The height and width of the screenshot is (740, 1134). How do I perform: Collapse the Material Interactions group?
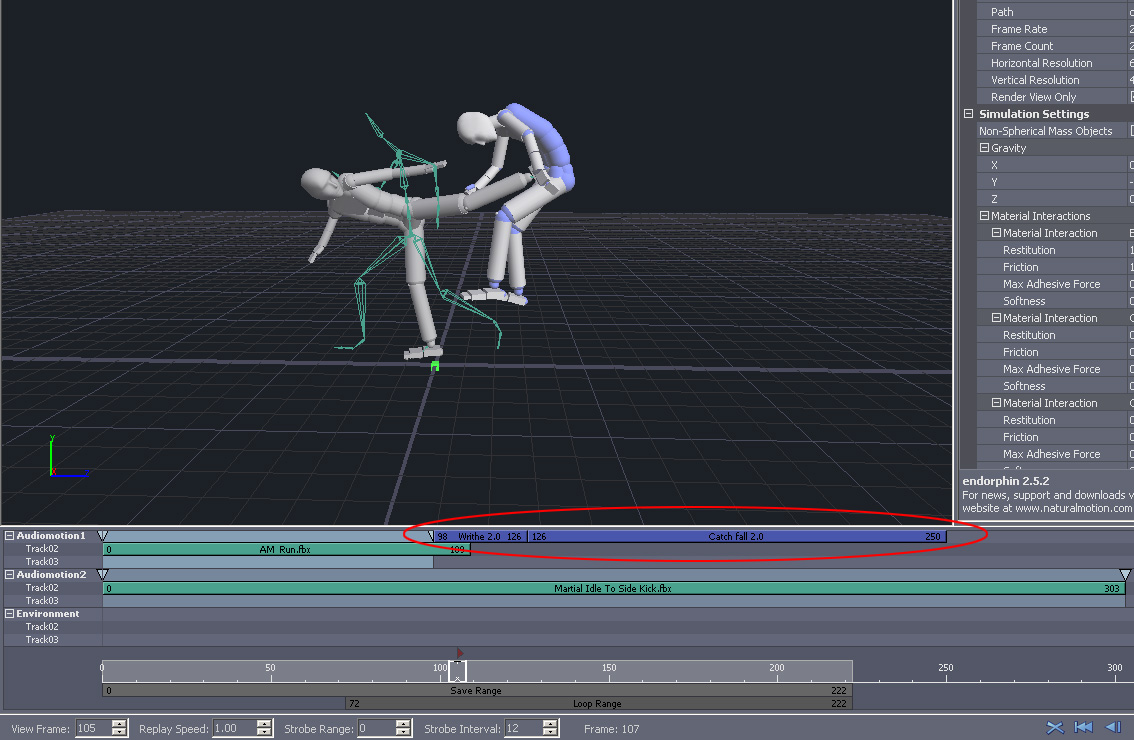(984, 216)
